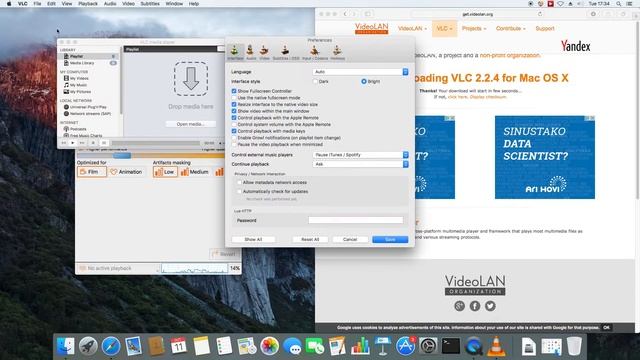This screenshot has height=360, width=640.
Task: Open the Input / Codecs preferences tab
Action: (315, 53)
